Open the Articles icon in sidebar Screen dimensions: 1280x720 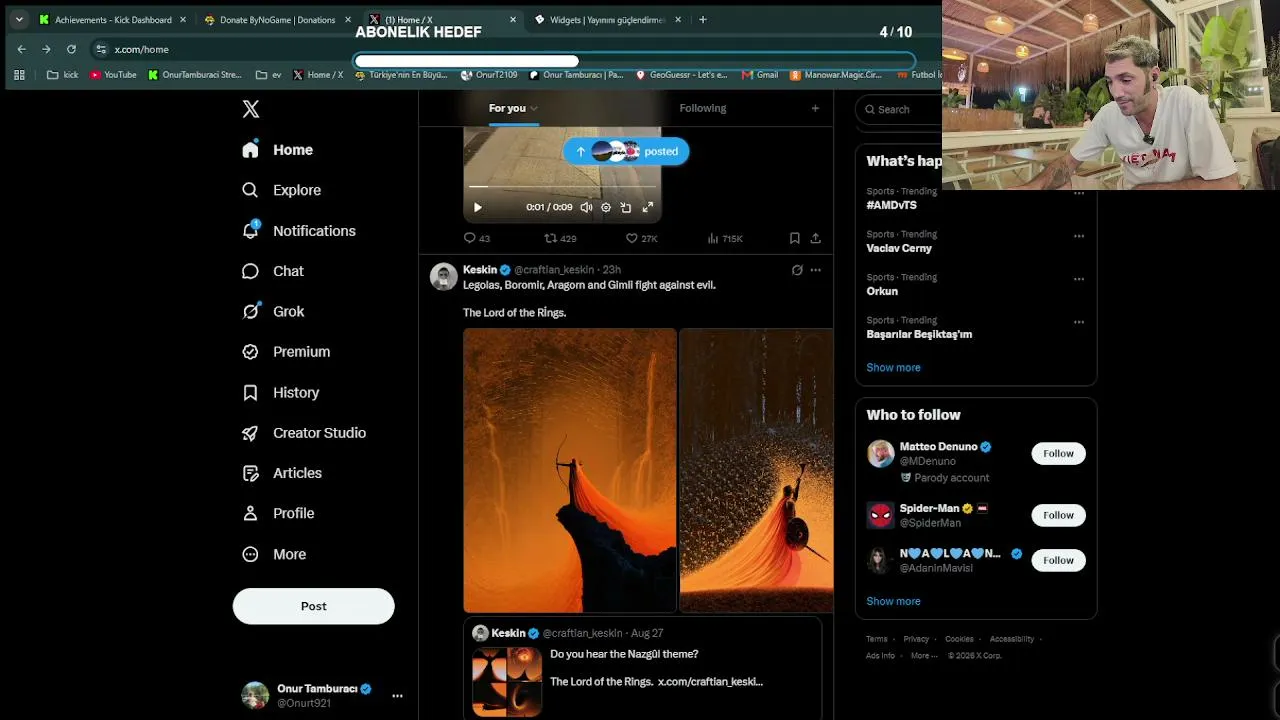[250, 473]
